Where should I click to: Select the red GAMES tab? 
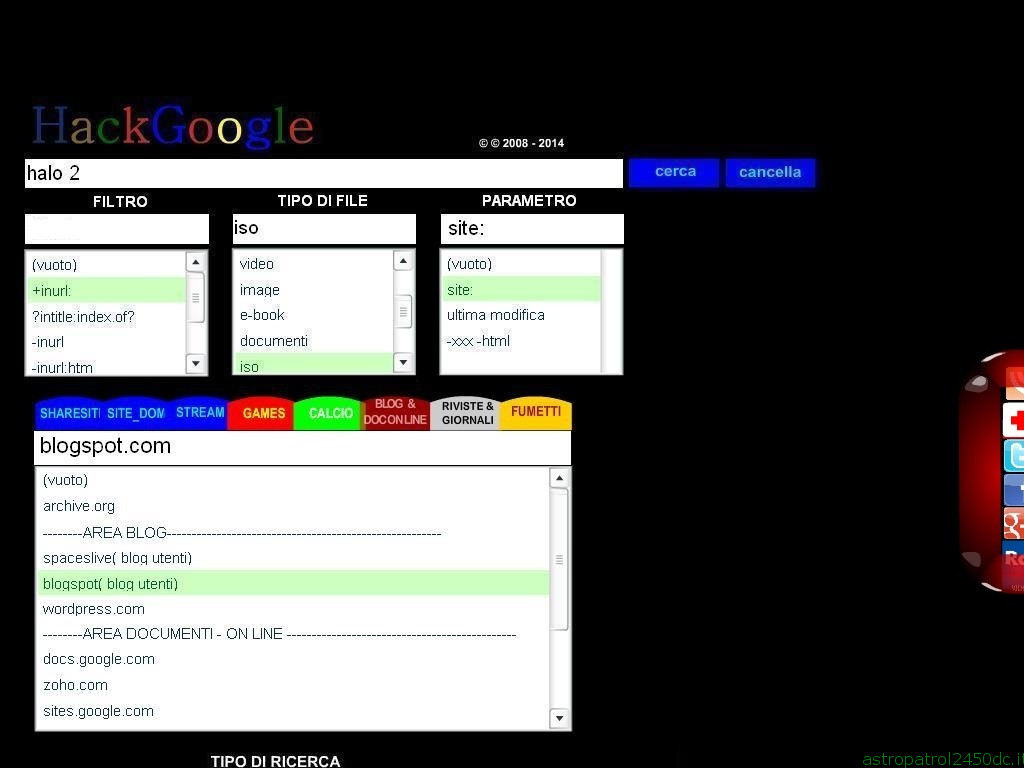(x=263, y=413)
